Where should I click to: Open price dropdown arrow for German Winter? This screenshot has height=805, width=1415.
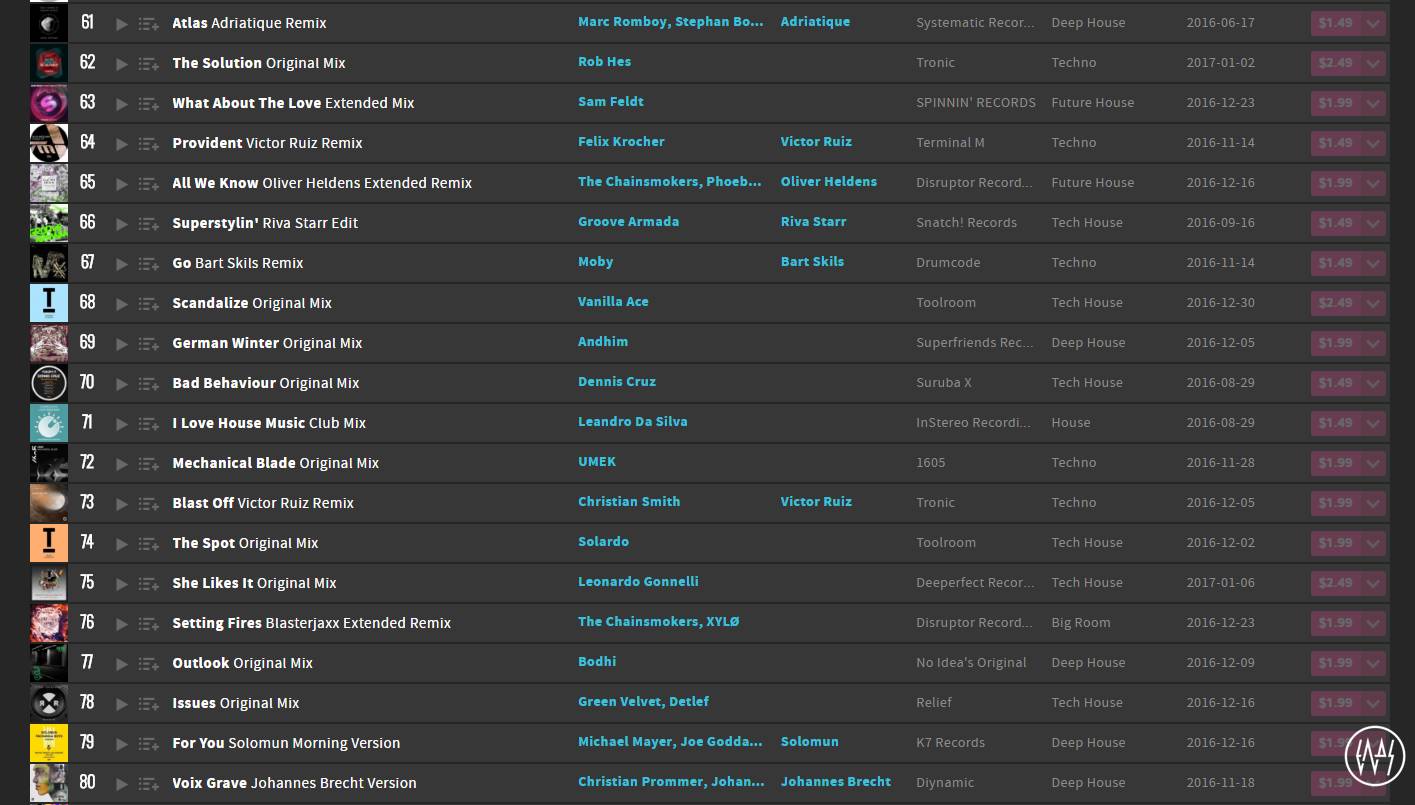(1374, 343)
